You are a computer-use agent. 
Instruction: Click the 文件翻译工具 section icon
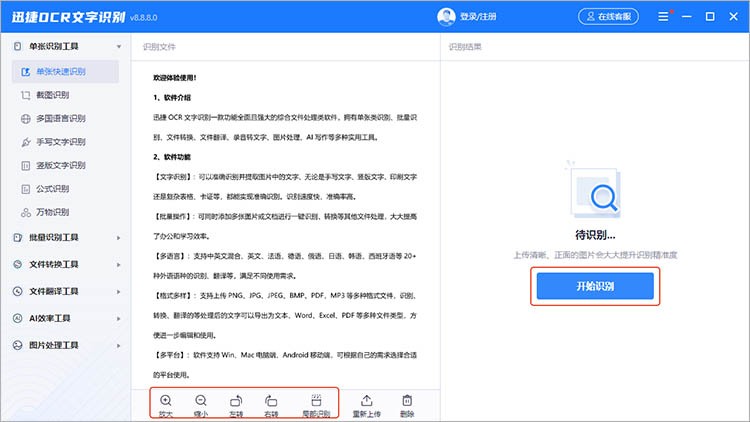[18, 291]
